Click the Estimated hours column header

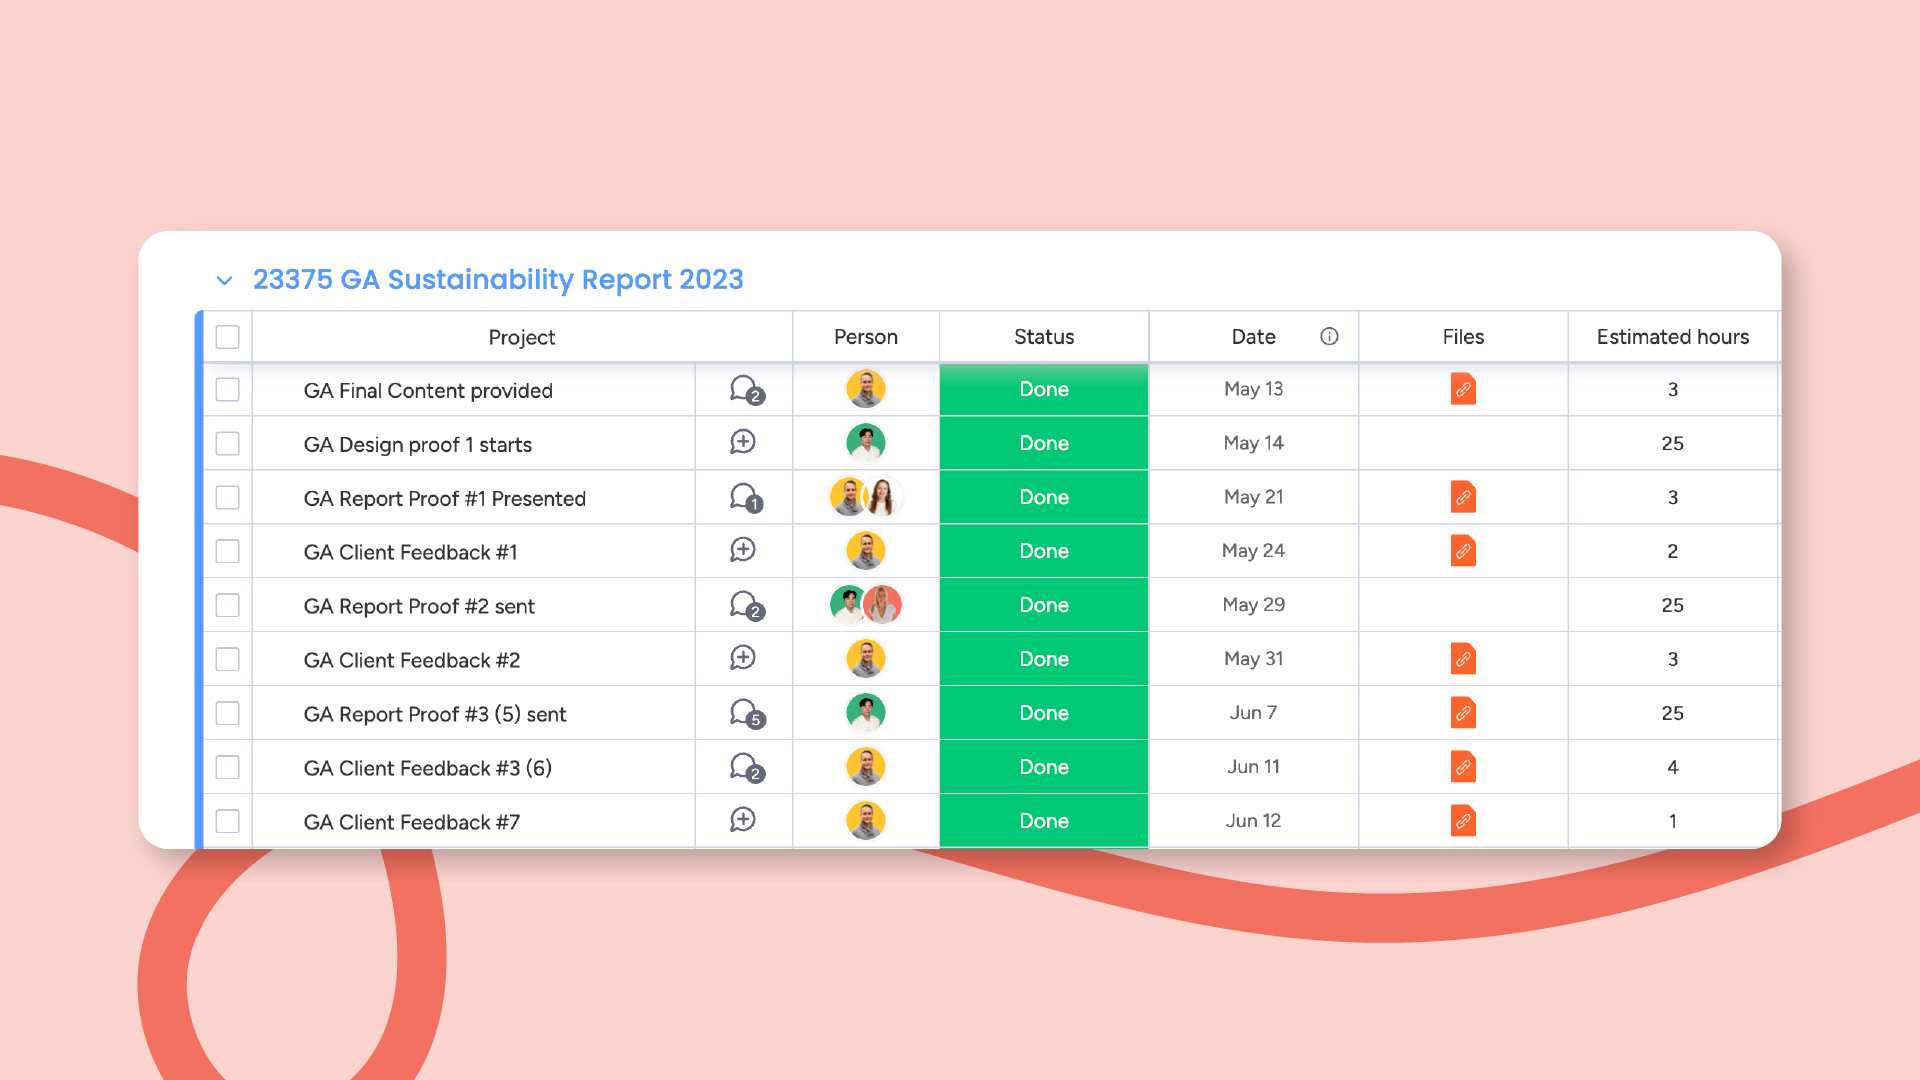pos(1673,337)
